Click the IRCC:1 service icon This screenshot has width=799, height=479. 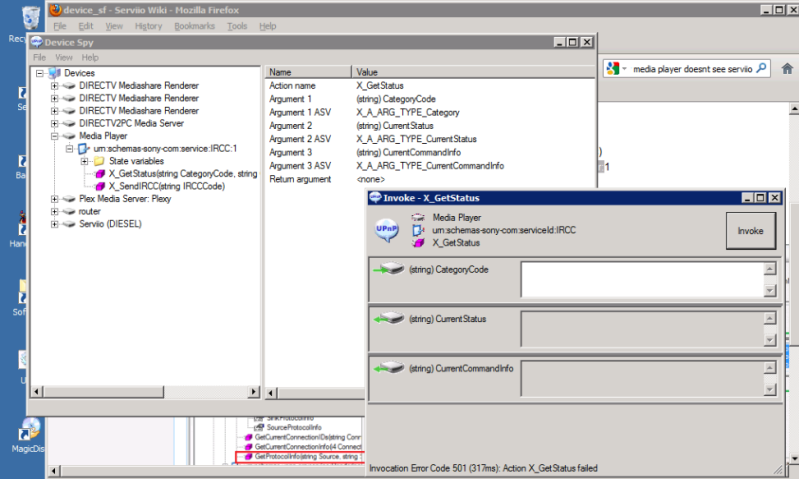[84, 149]
